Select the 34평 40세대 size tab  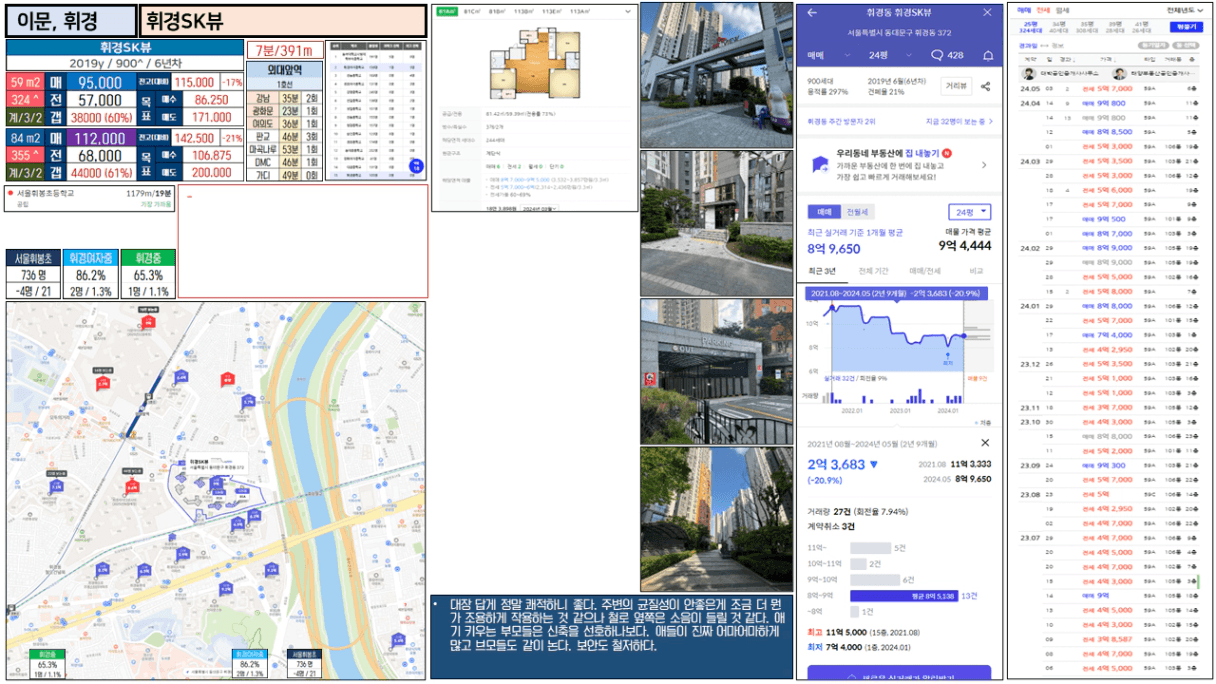click(x=1059, y=25)
